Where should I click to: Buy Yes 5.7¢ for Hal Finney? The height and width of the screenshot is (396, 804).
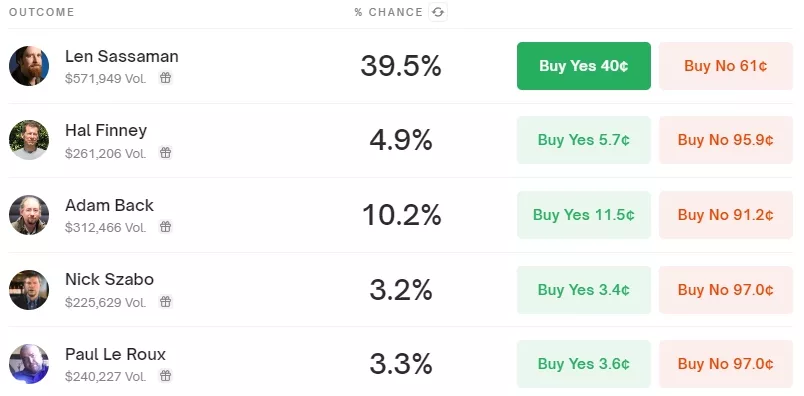point(584,140)
